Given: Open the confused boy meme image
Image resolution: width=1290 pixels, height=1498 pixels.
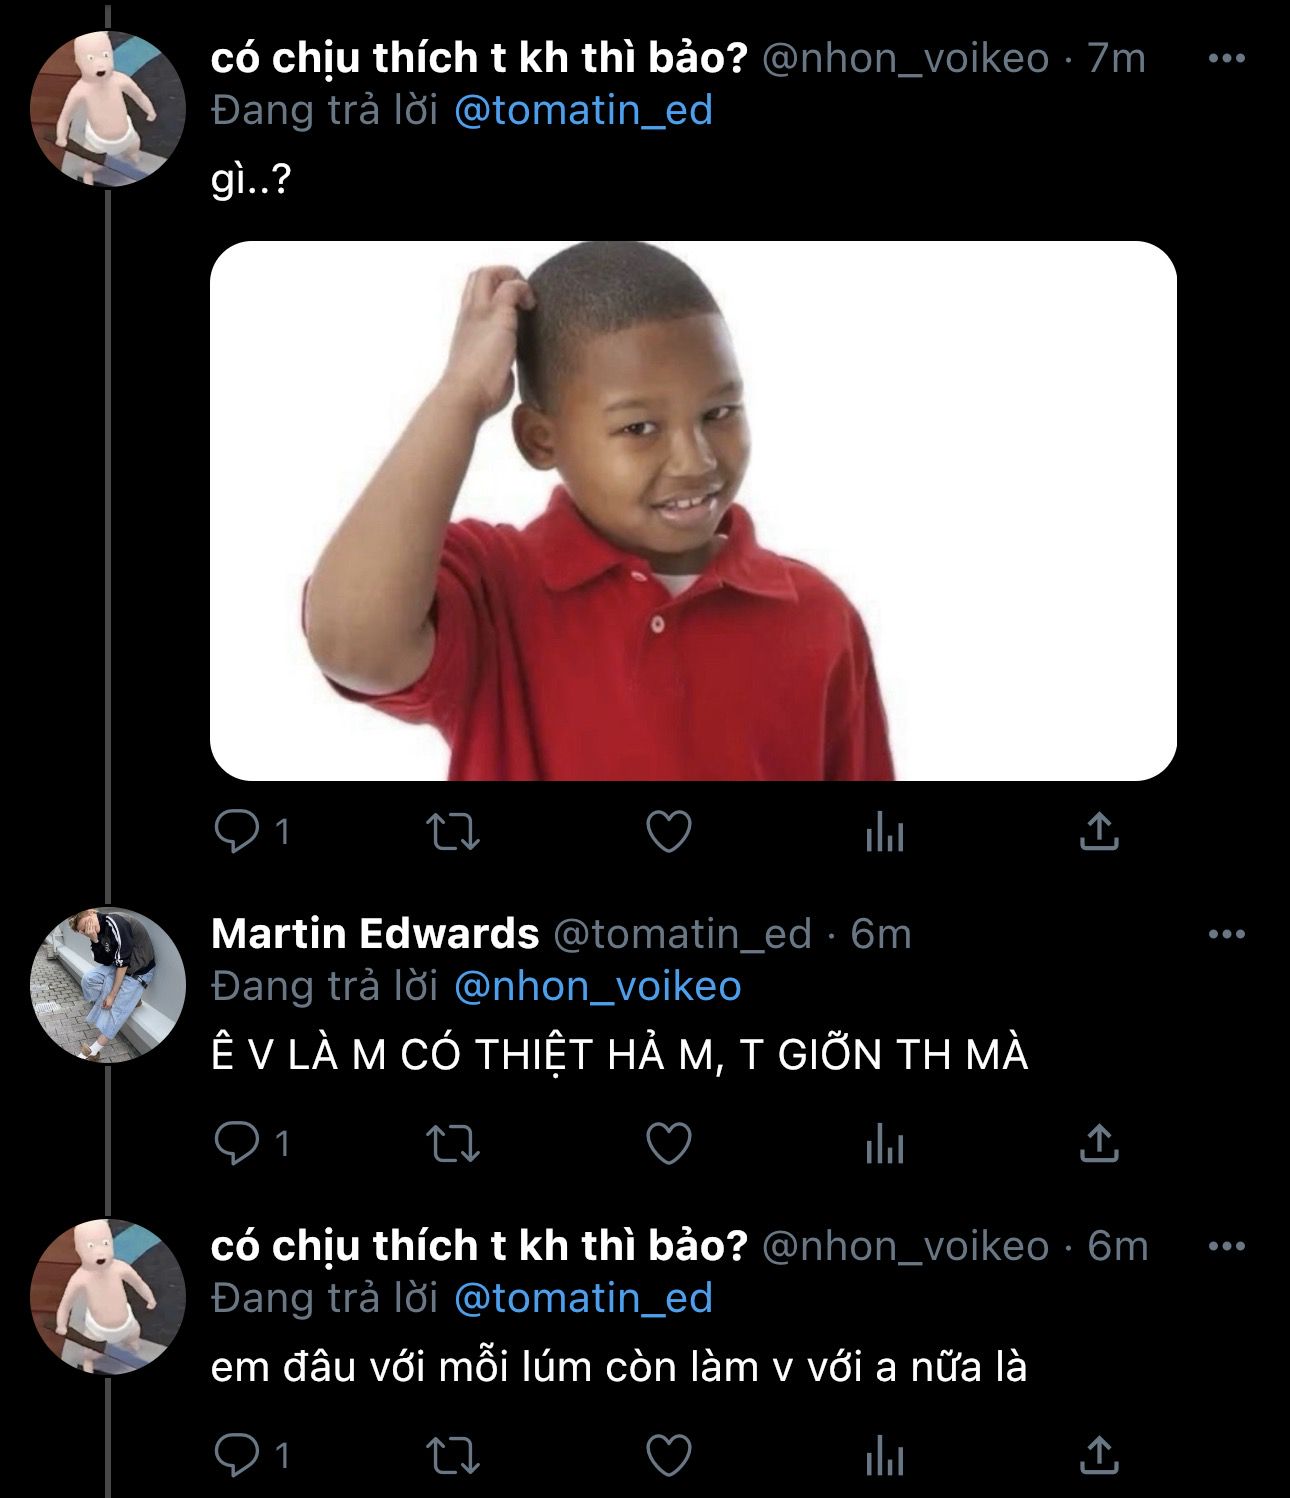Looking at the screenshot, I should click(693, 511).
